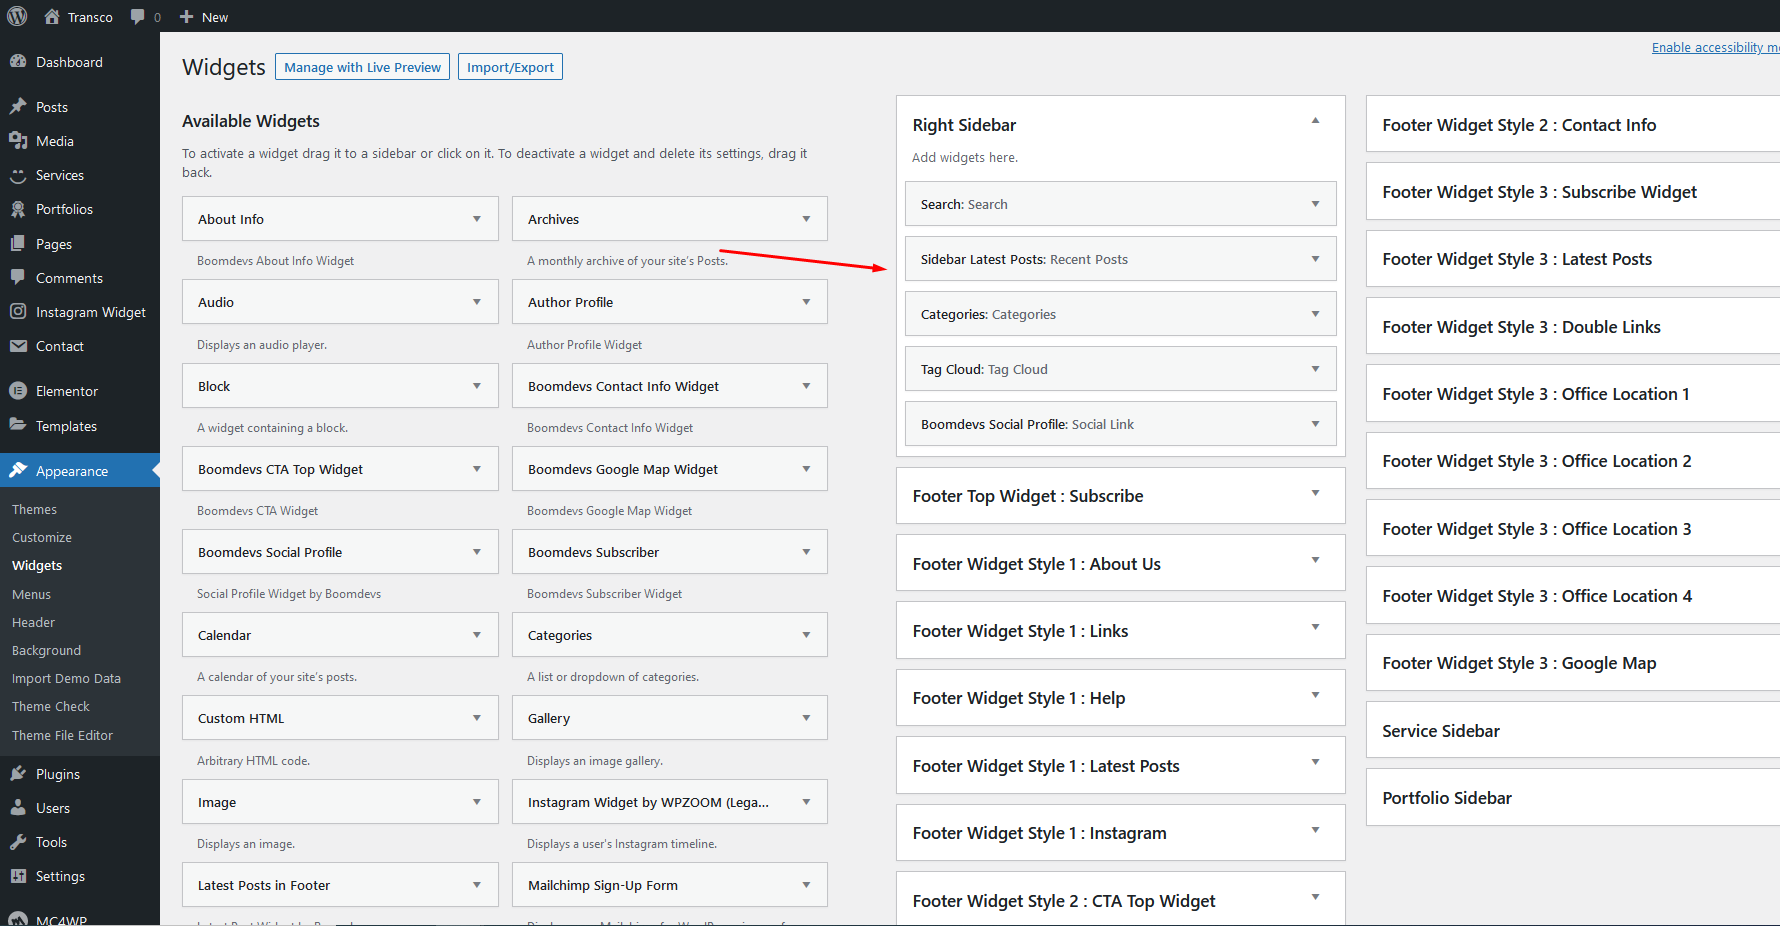
Task: Collapse the Right Sidebar panel arrow
Action: pyautogui.click(x=1315, y=121)
